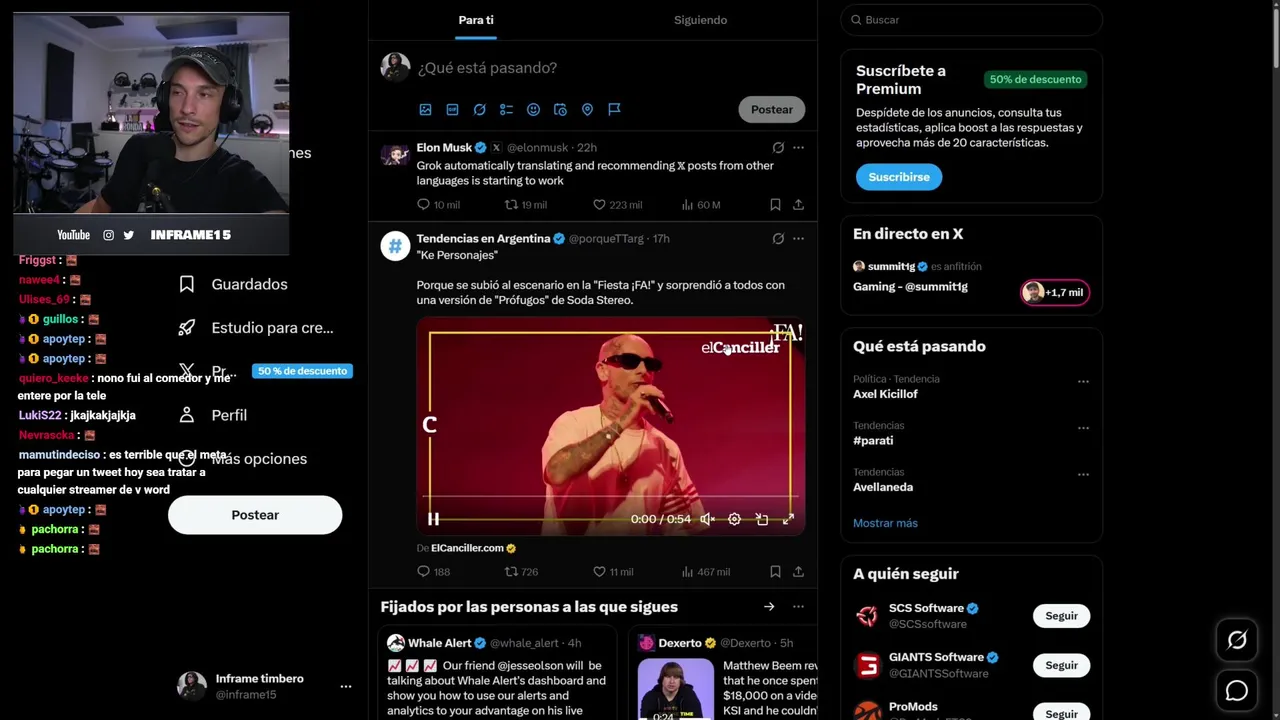Enable picture-in-picture for the video

[x=761, y=519]
